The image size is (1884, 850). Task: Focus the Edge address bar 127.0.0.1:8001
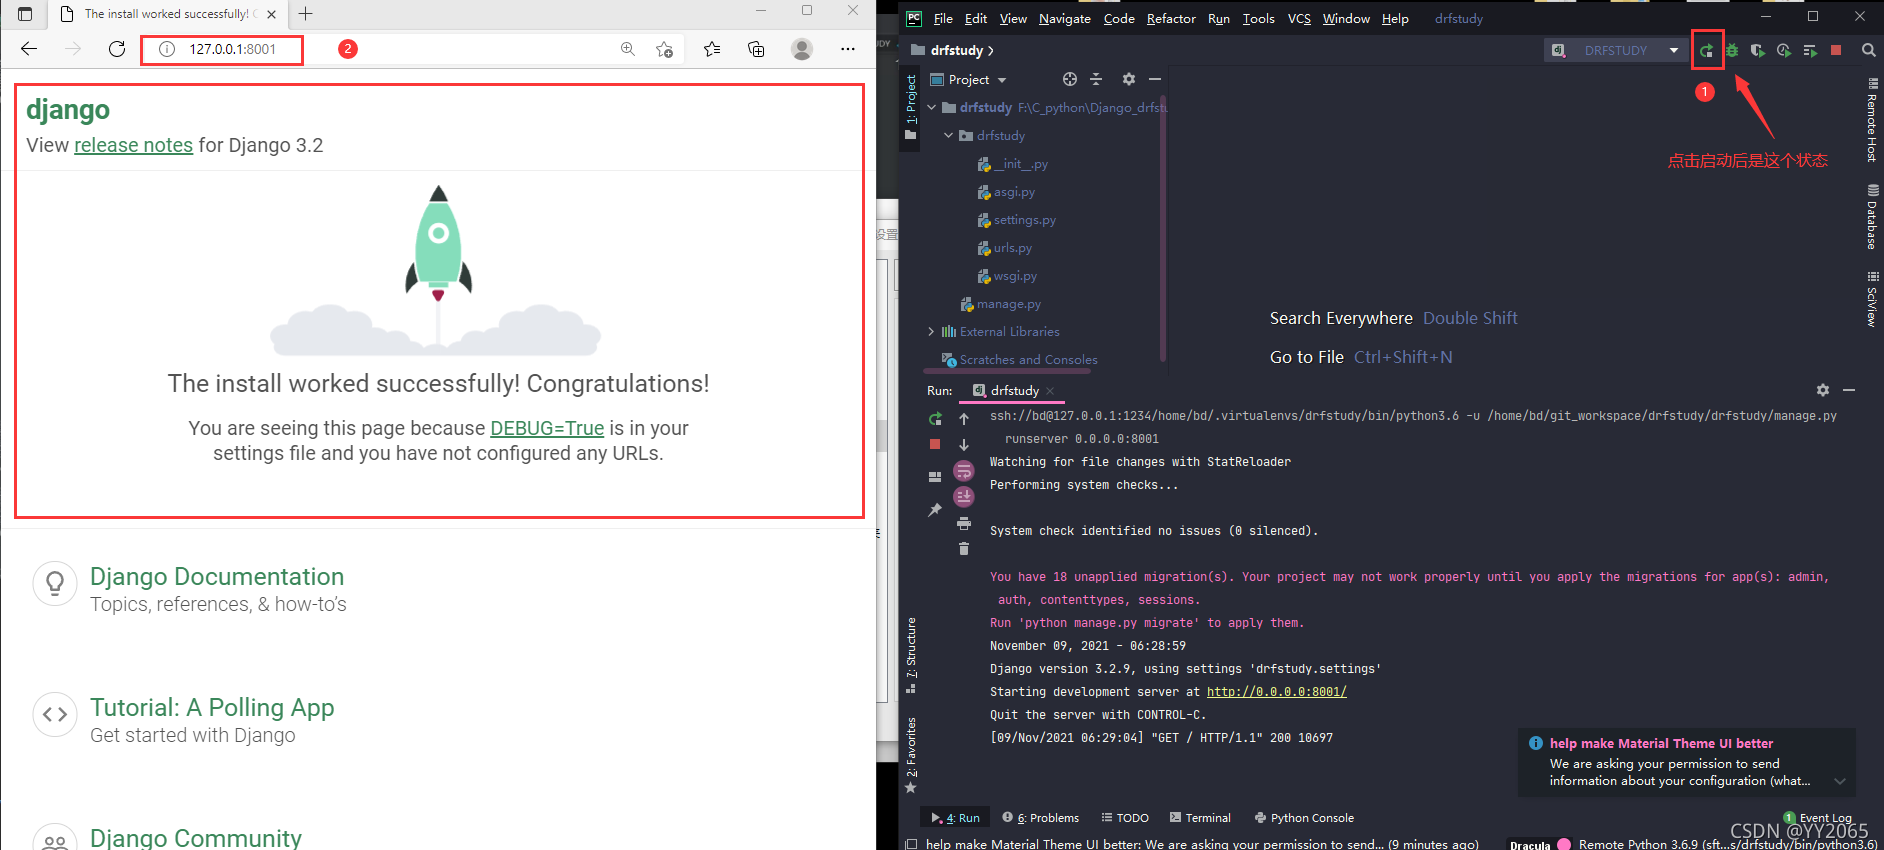click(x=232, y=49)
